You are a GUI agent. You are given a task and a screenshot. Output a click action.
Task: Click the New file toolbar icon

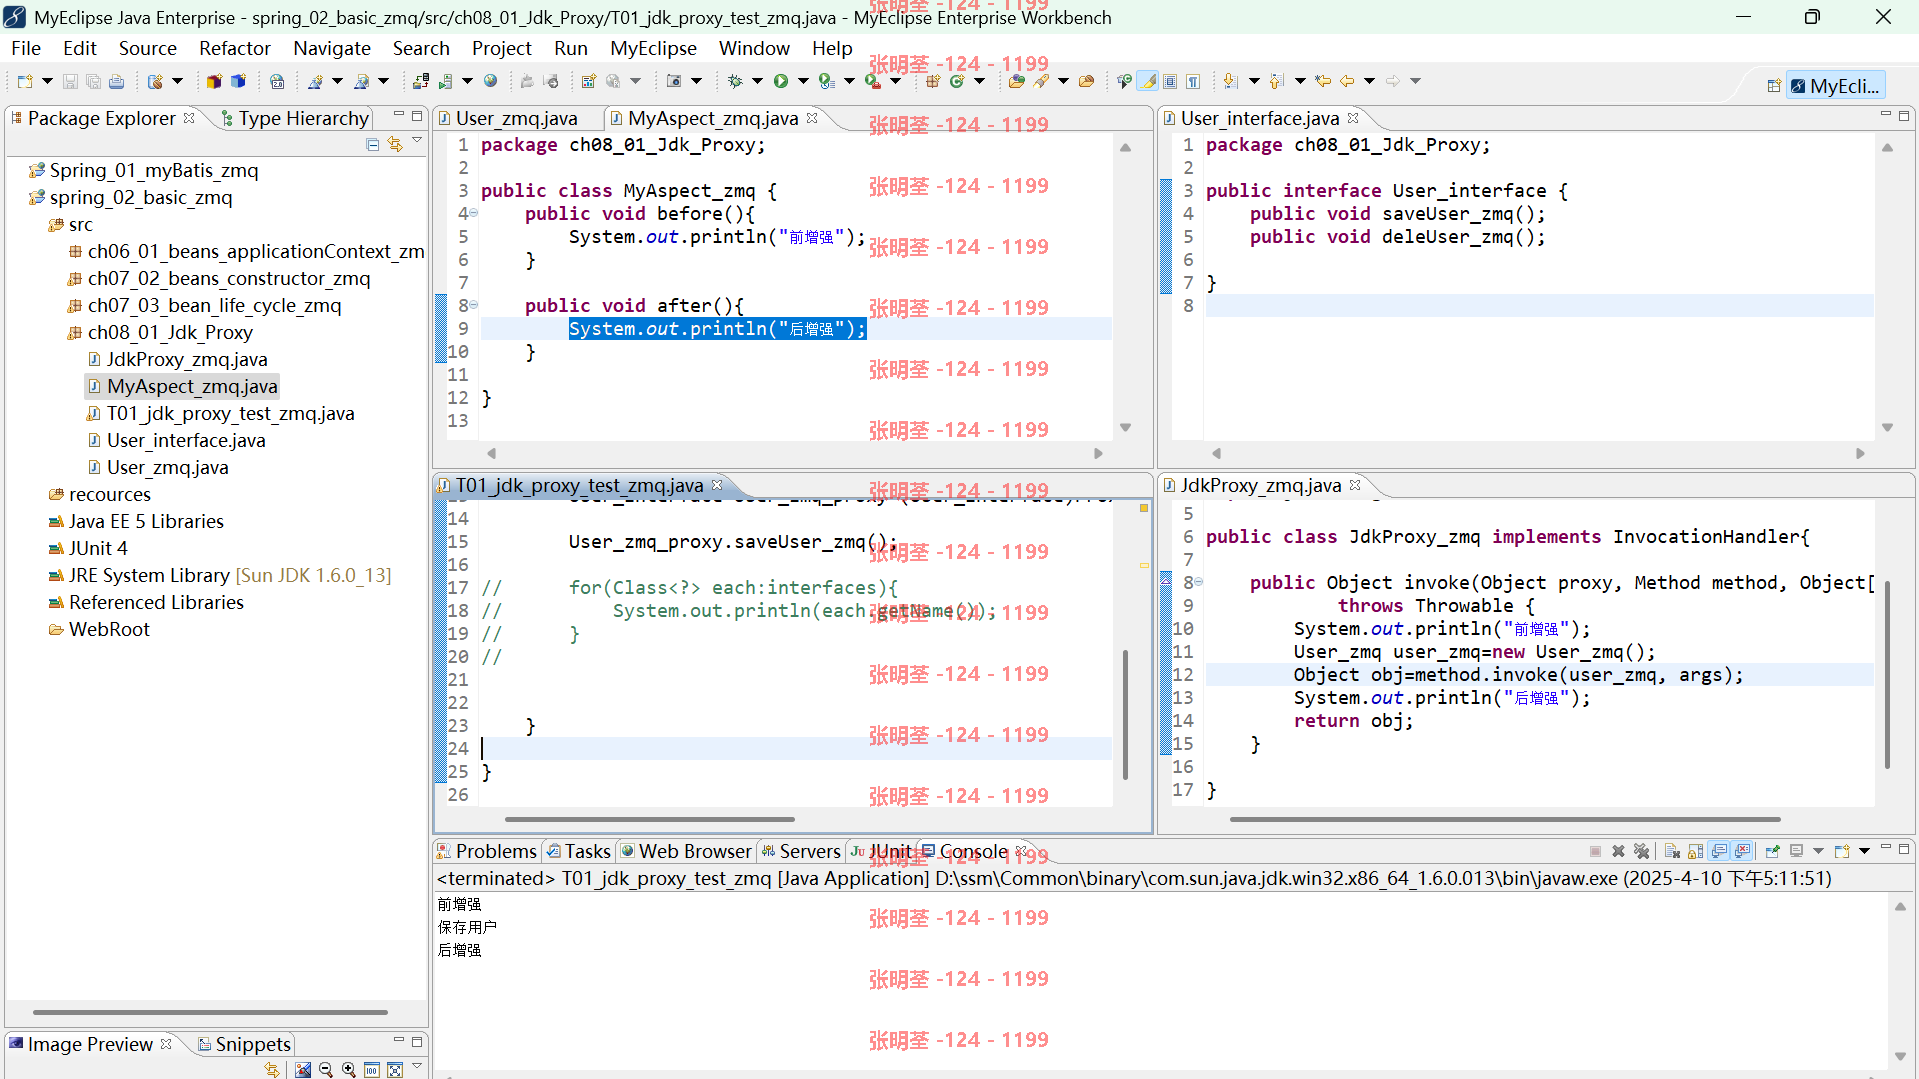[x=25, y=81]
